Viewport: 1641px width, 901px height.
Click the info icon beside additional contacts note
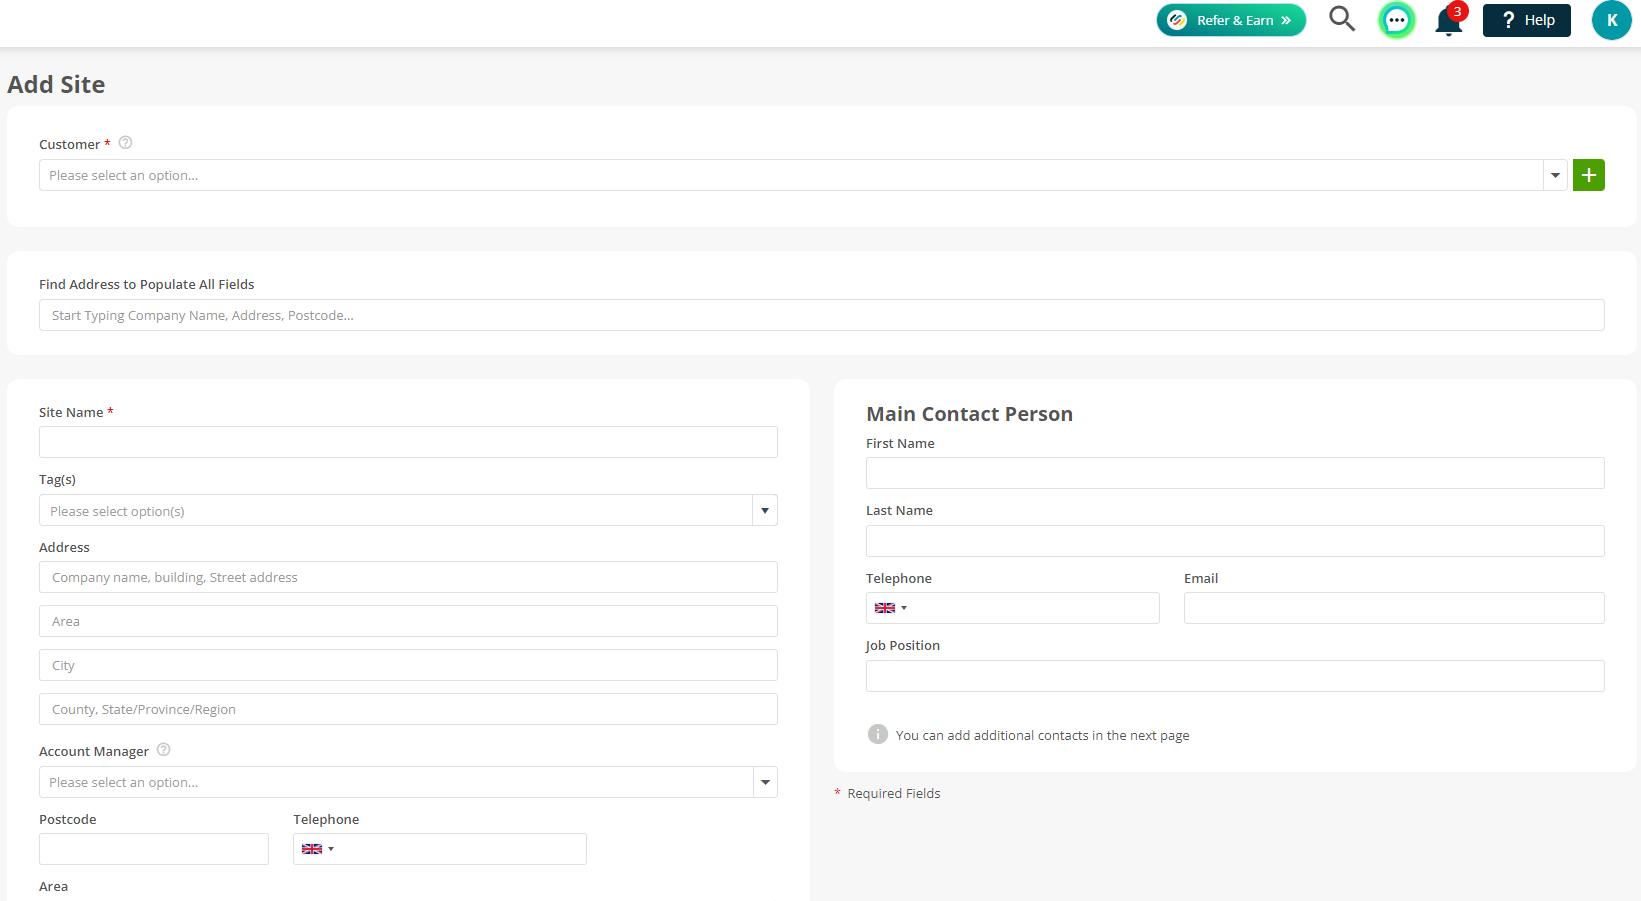click(878, 734)
